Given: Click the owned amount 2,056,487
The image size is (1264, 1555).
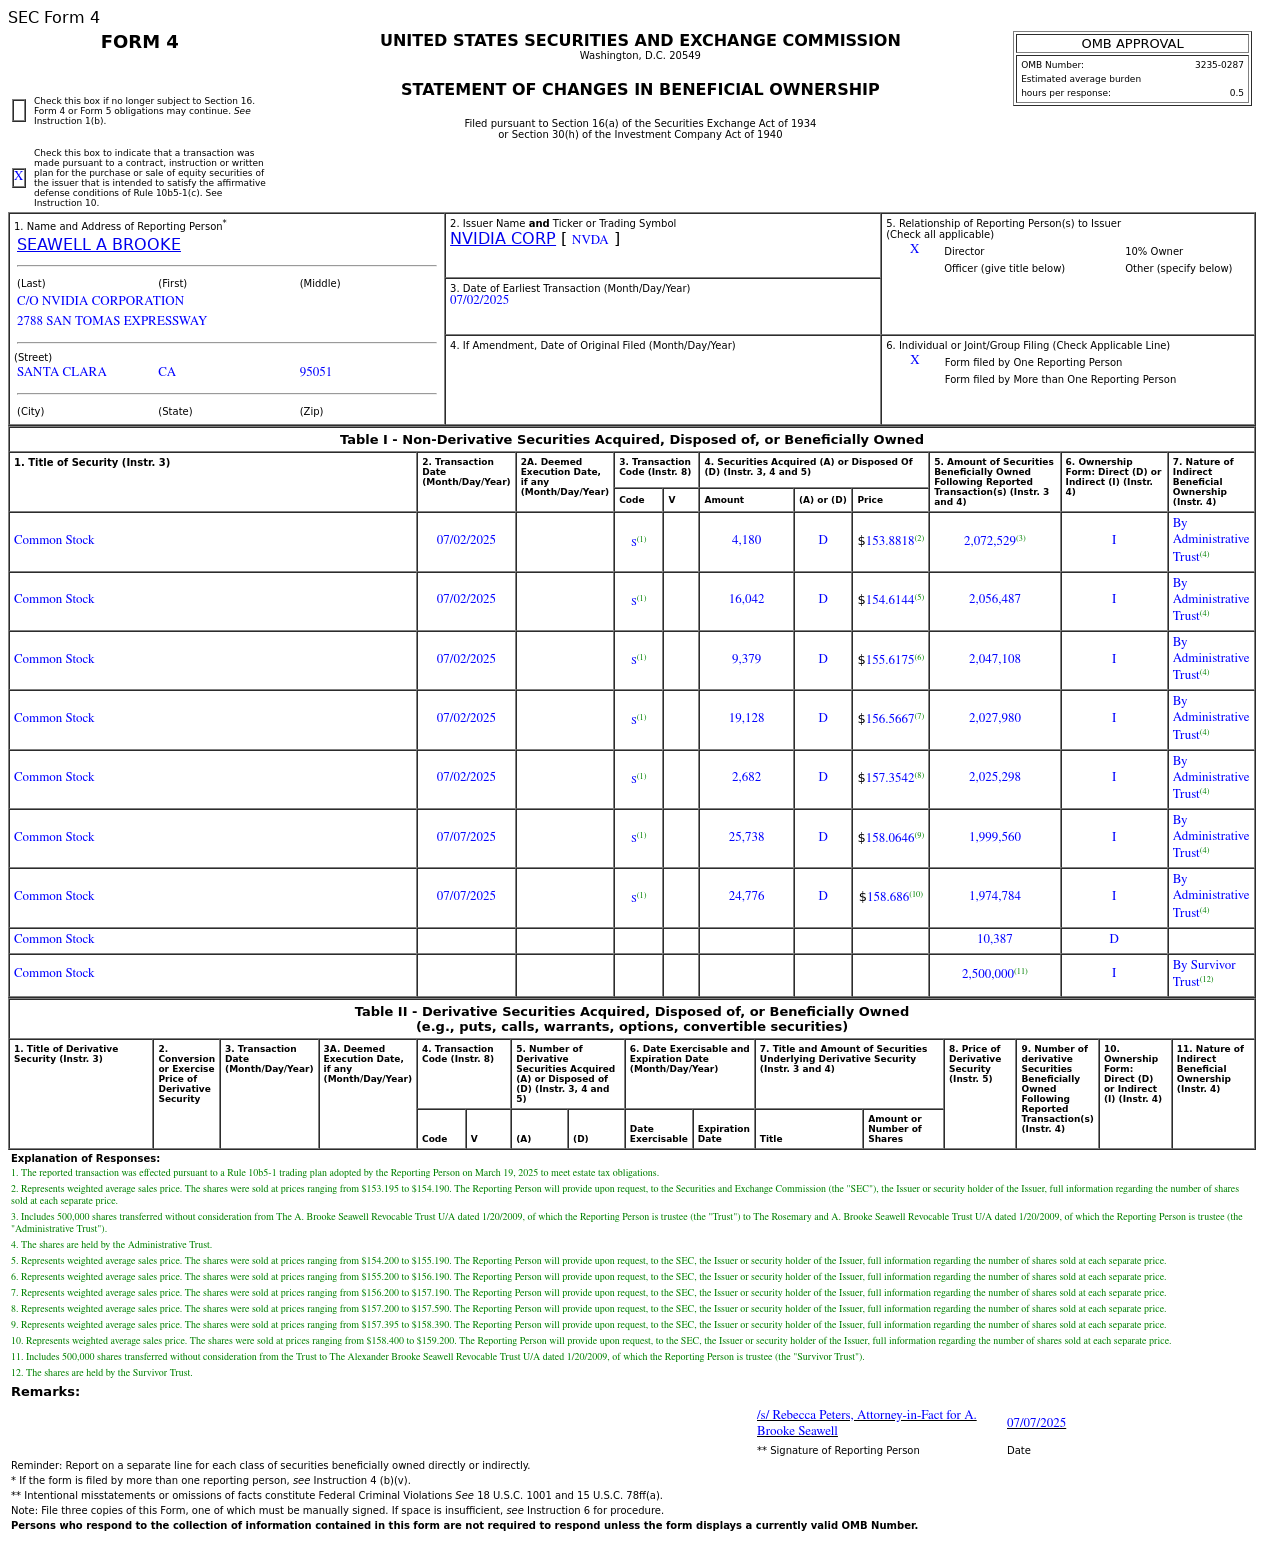Looking at the screenshot, I should click(995, 599).
